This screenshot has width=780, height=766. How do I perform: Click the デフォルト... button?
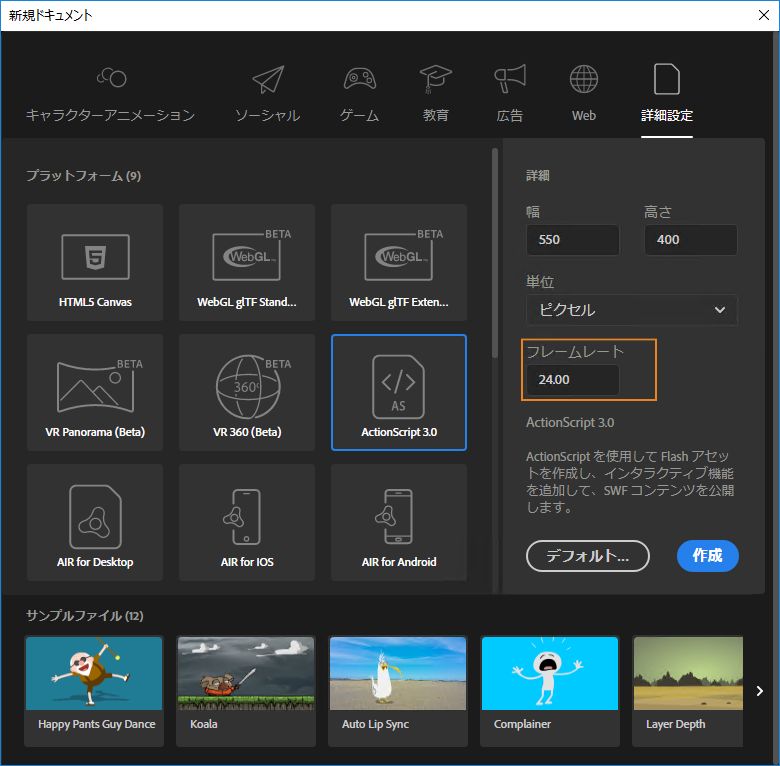pyautogui.click(x=587, y=556)
